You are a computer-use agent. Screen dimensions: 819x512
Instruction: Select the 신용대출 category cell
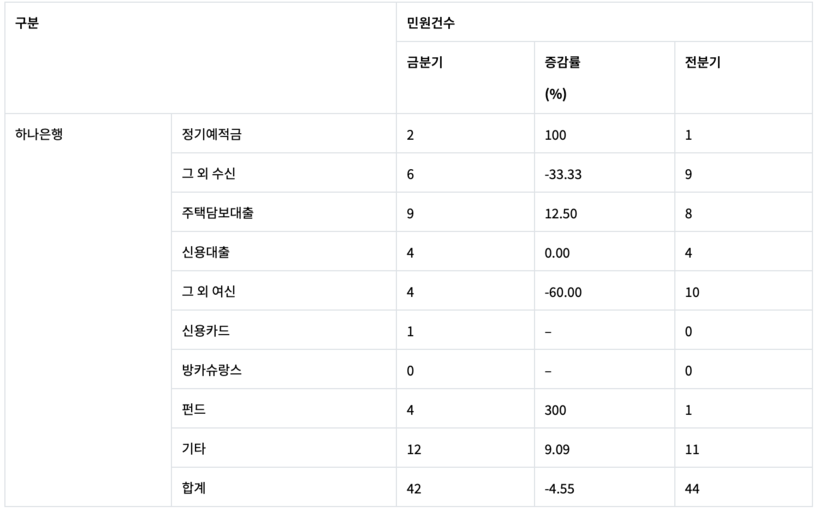point(205,252)
